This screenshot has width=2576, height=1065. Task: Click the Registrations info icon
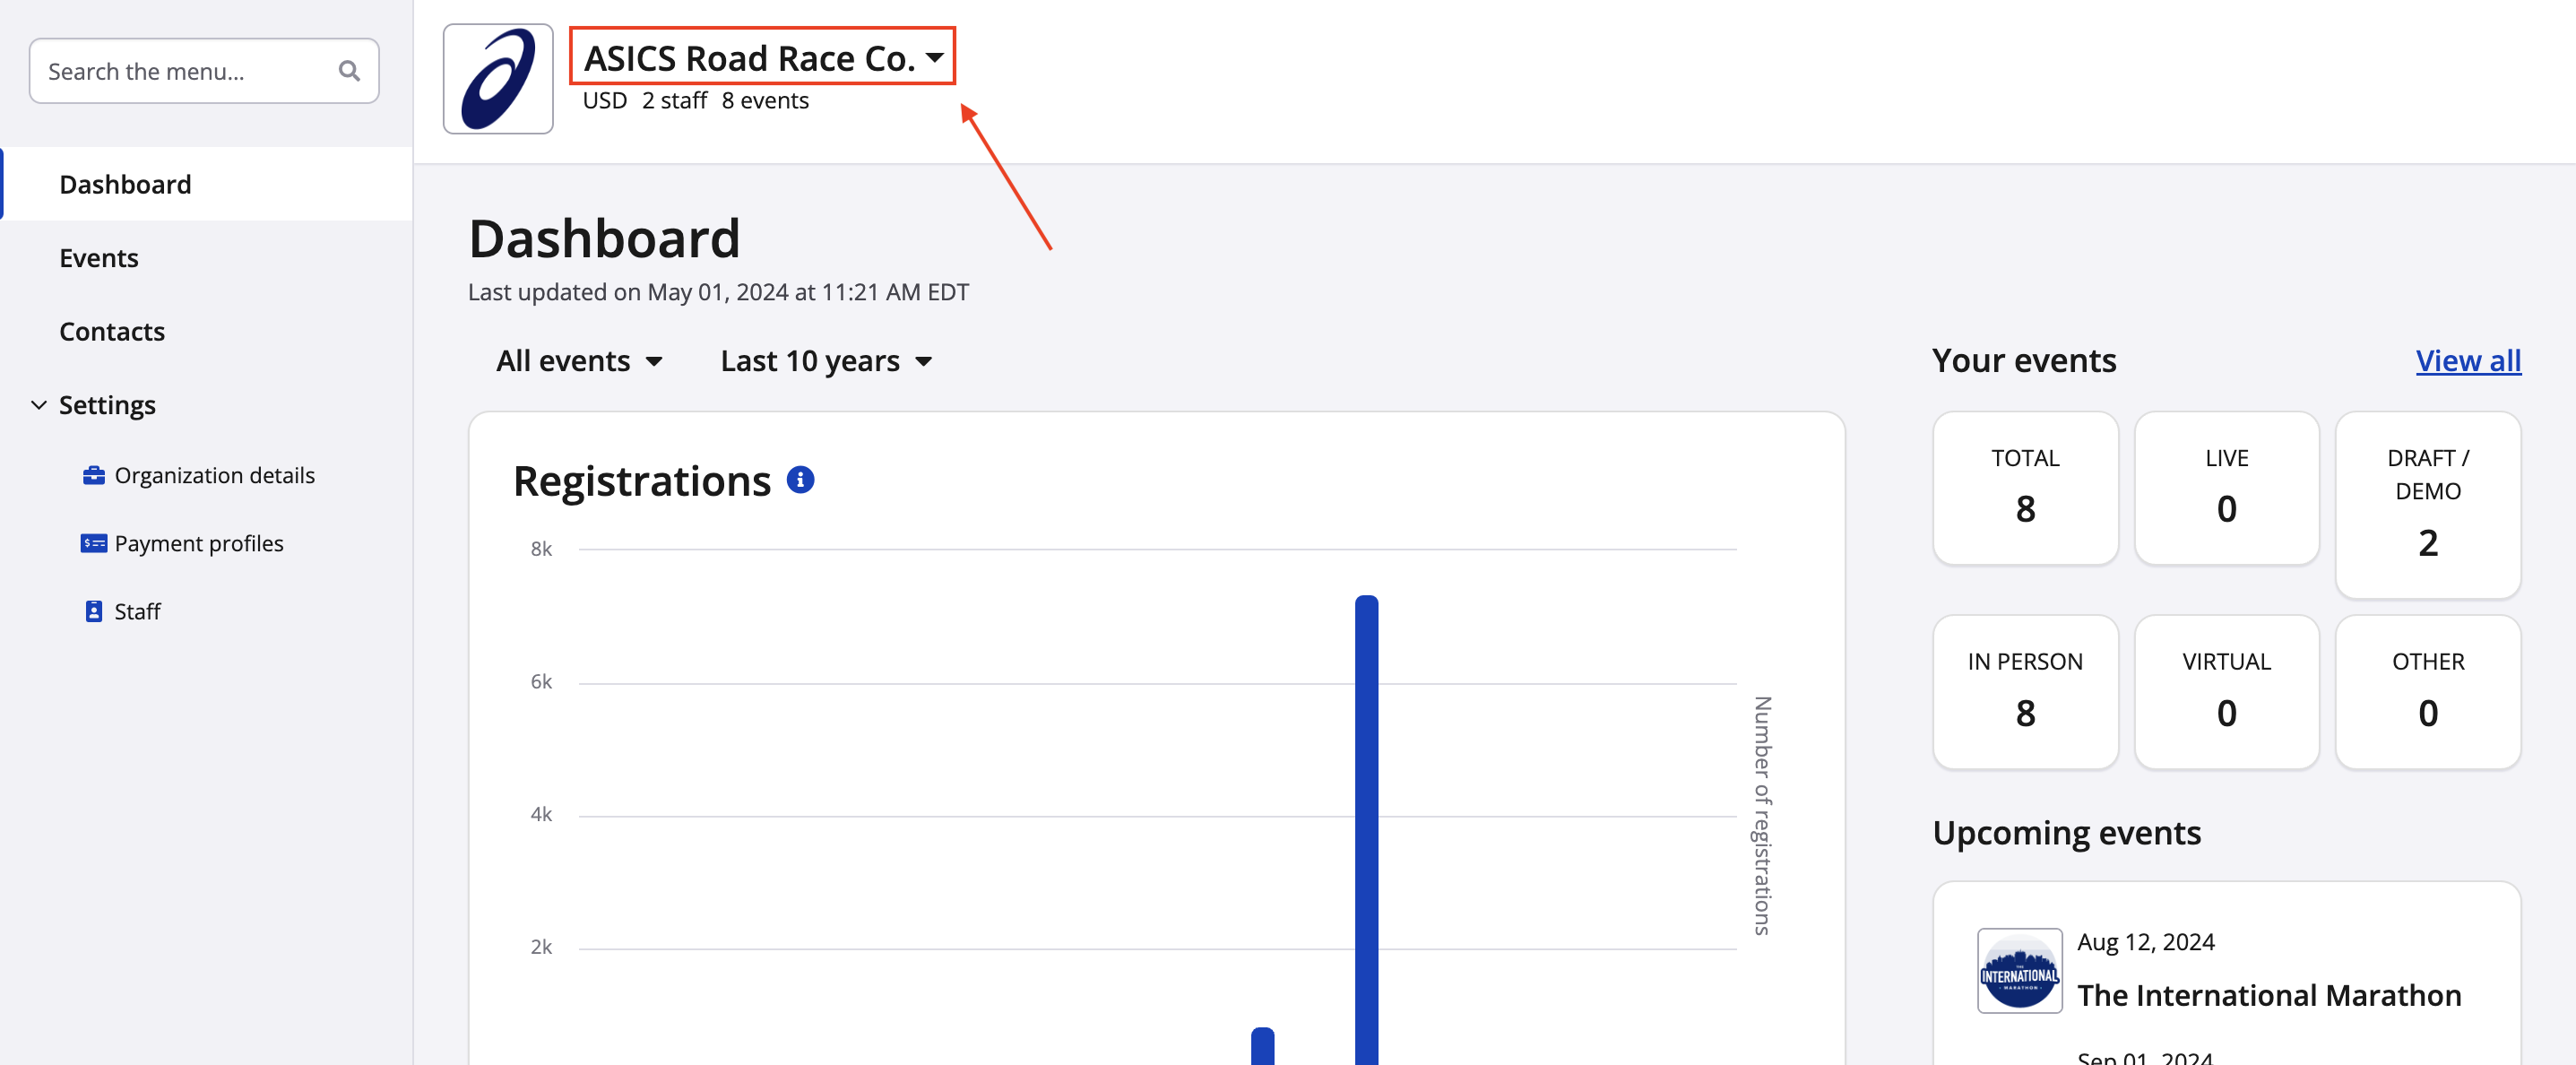click(800, 480)
